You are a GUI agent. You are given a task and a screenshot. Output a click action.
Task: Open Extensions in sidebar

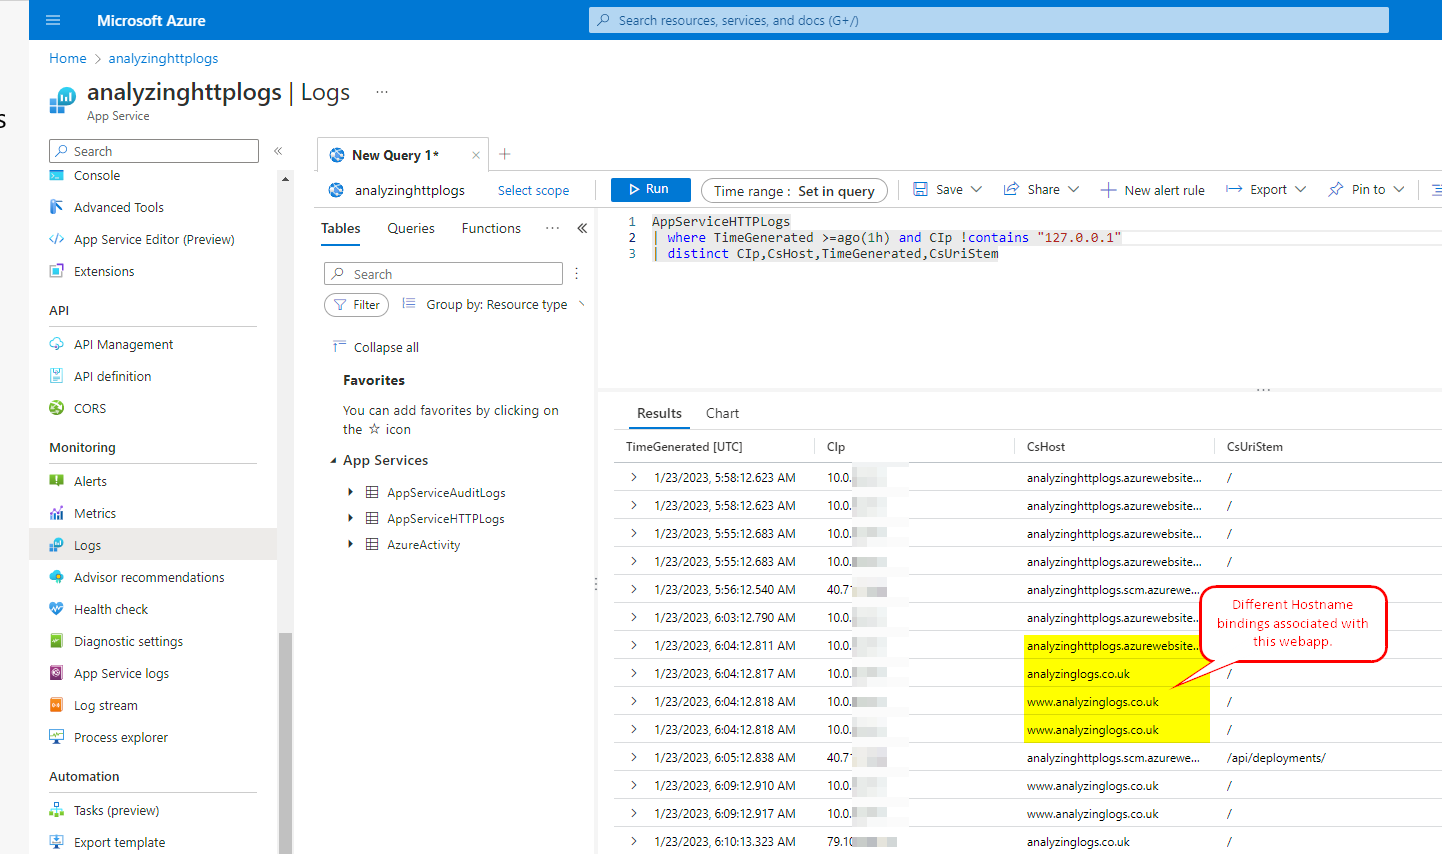pos(104,271)
